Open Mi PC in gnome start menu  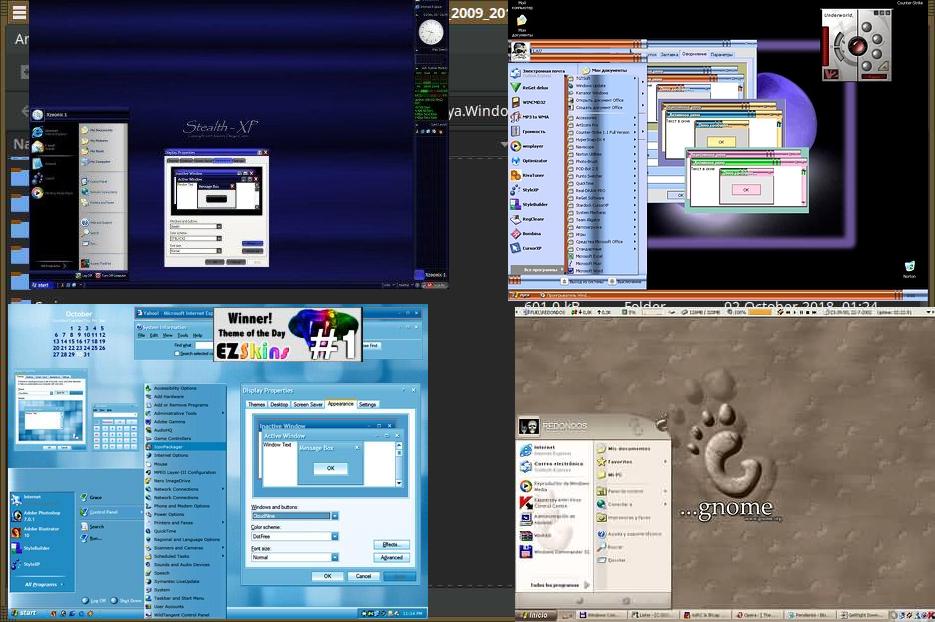point(609,475)
